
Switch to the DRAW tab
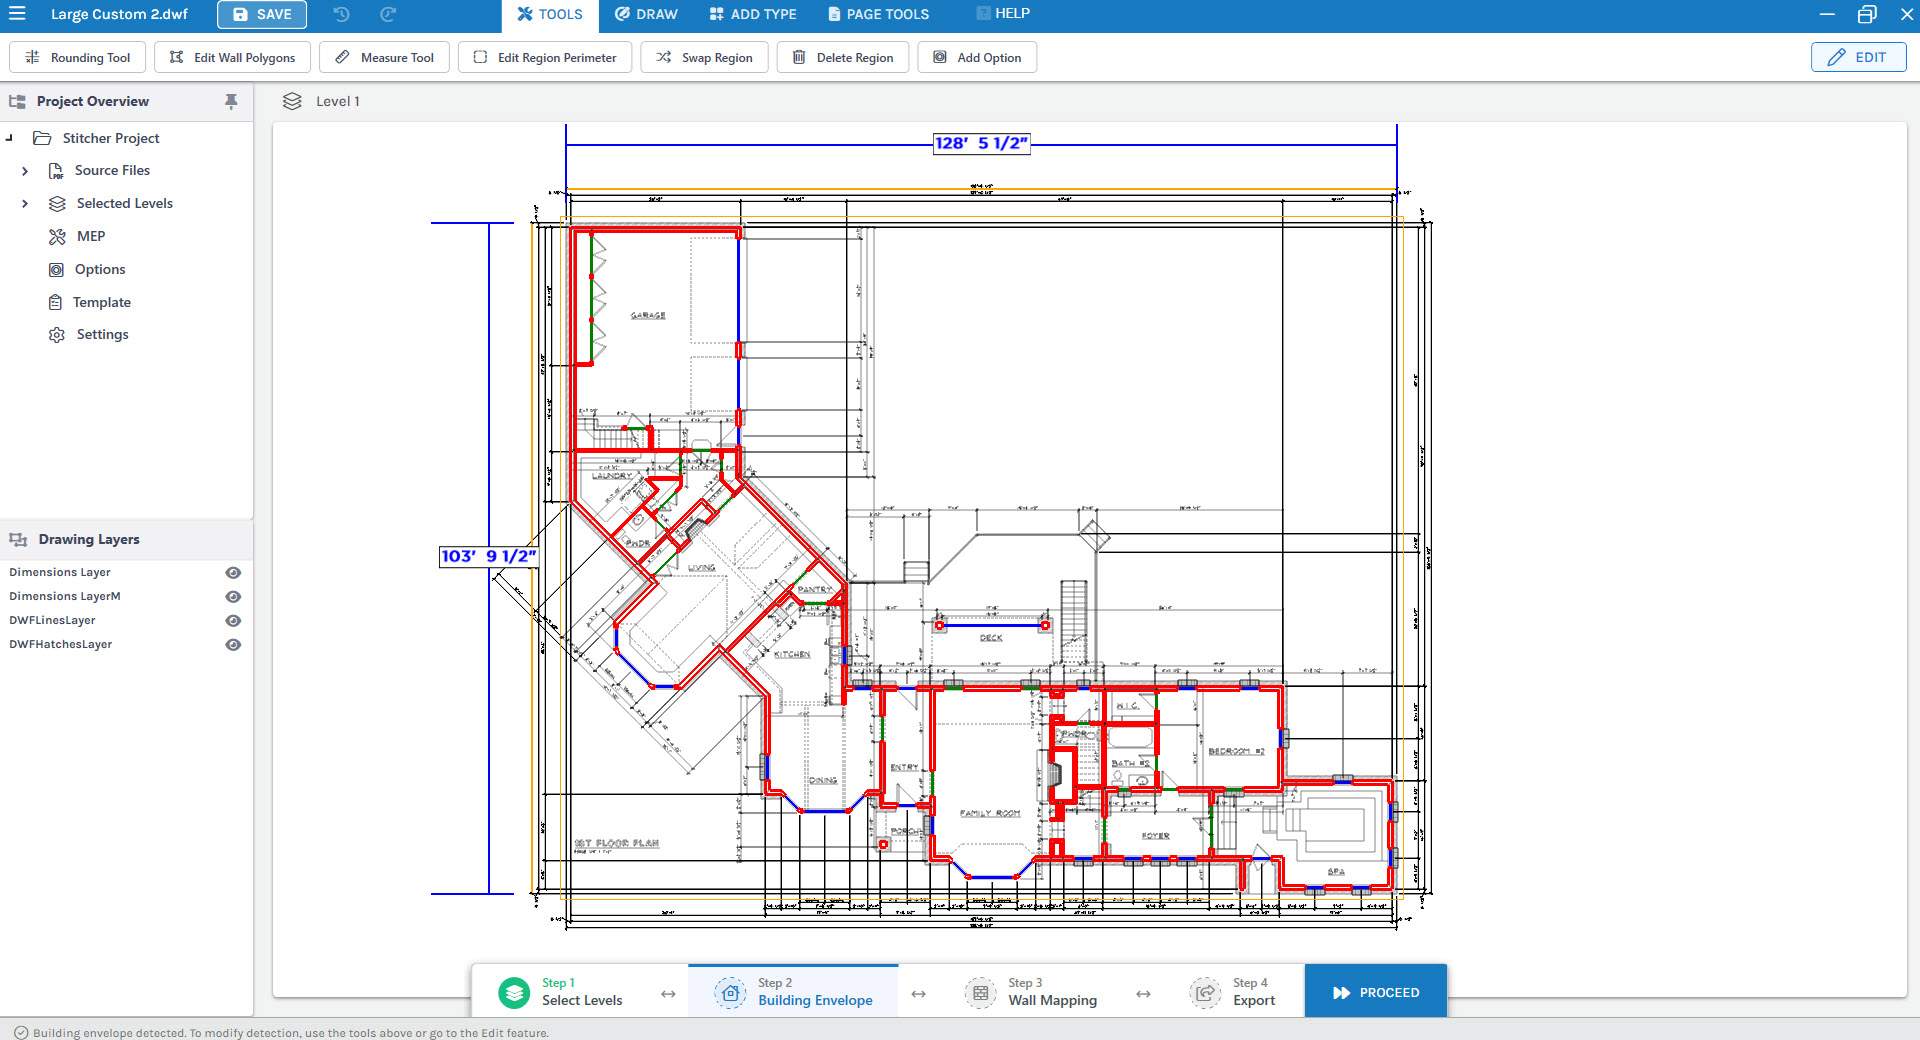click(646, 14)
